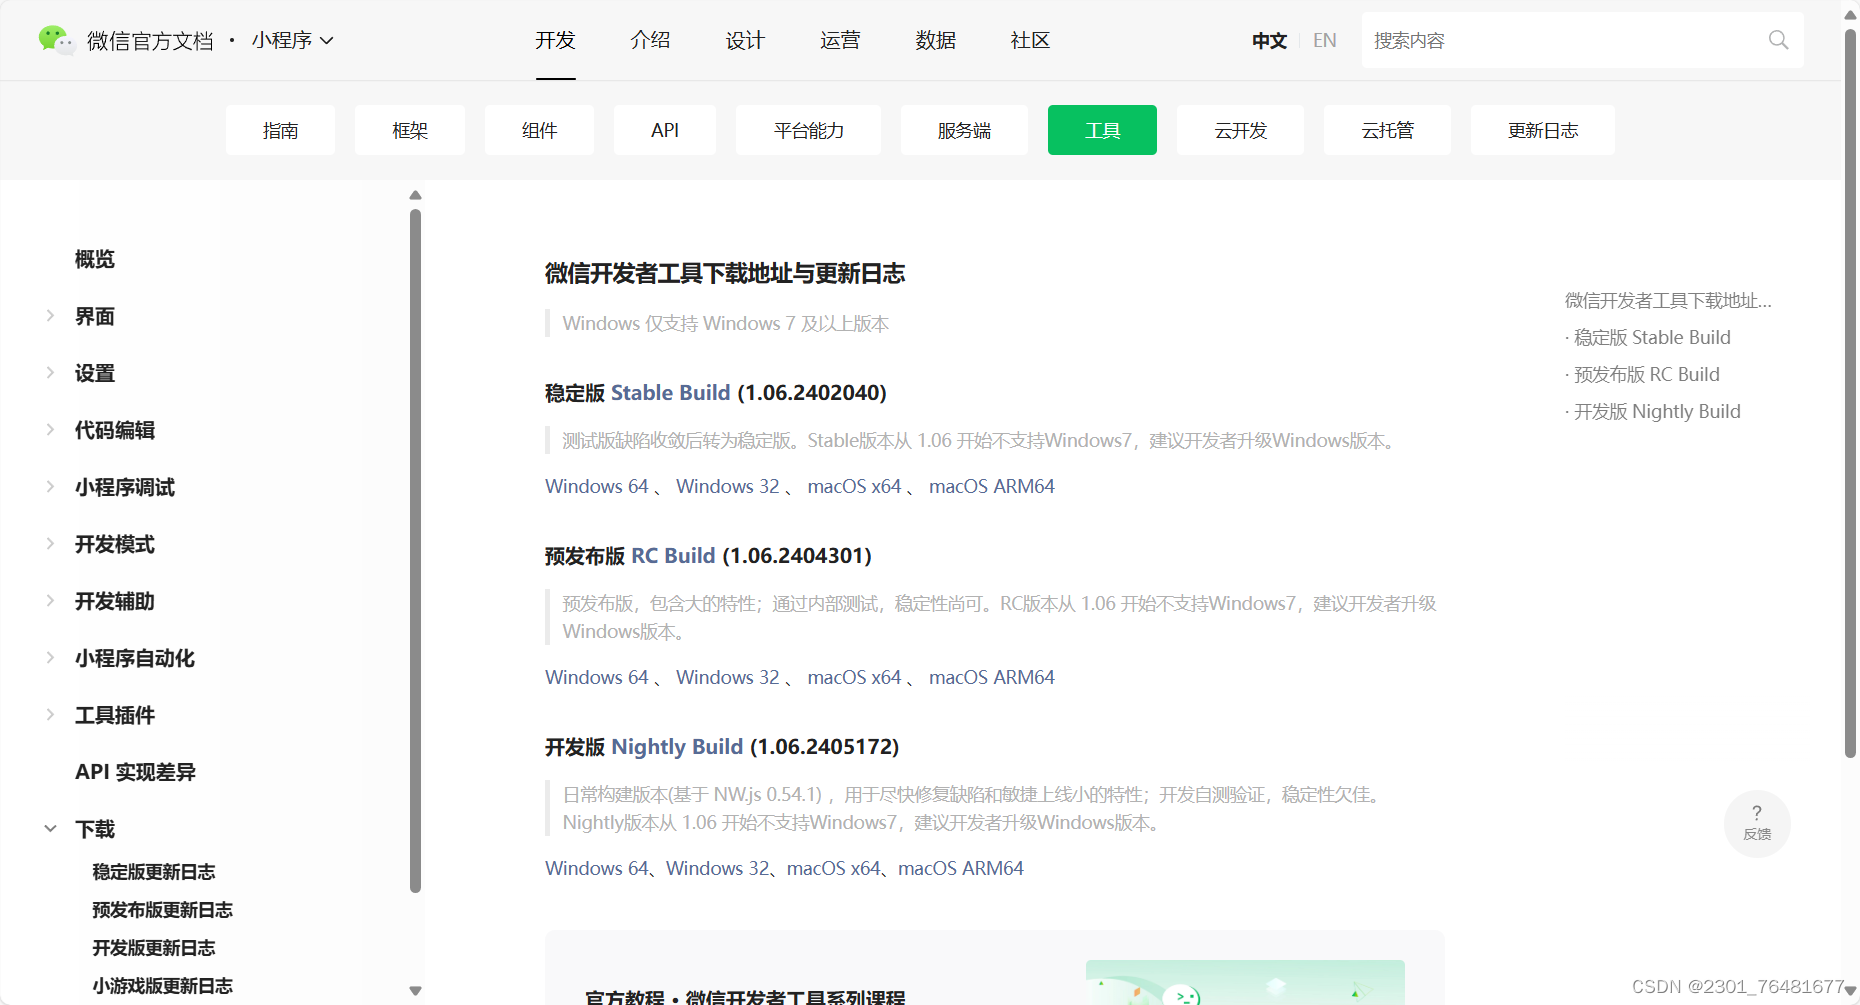1860x1005 pixels.
Task: Switch language to EN
Action: click(1324, 41)
